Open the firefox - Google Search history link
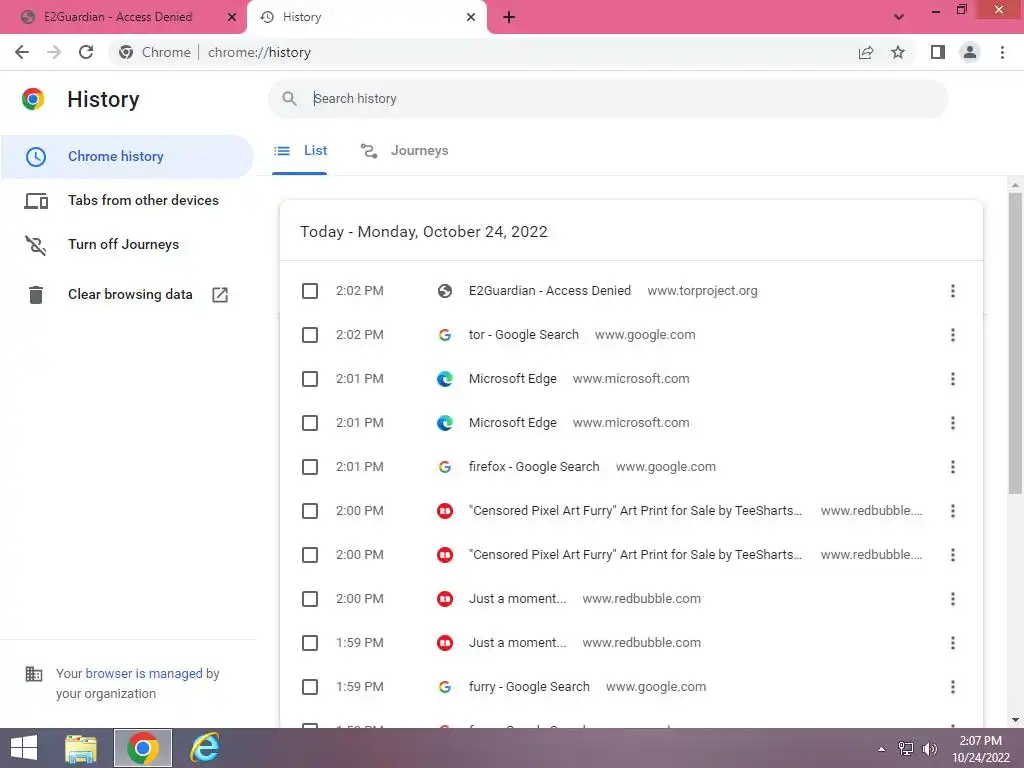The height and width of the screenshot is (768, 1024). [x=534, y=467]
